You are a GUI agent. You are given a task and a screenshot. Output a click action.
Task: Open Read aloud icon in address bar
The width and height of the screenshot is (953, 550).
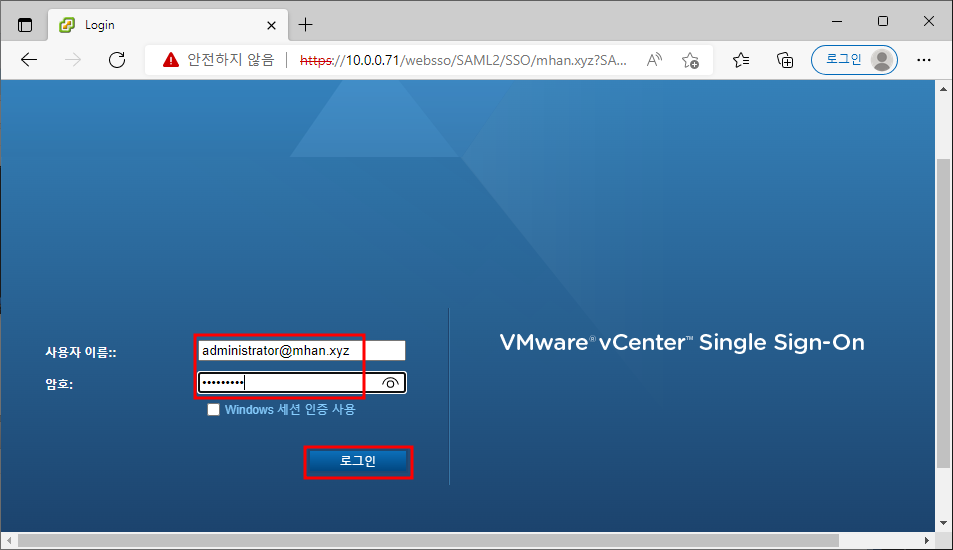point(654,60)
